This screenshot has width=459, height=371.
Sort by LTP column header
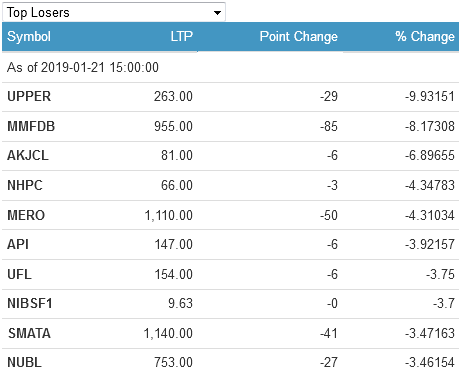pyautogui.click(x=182, y=36)
